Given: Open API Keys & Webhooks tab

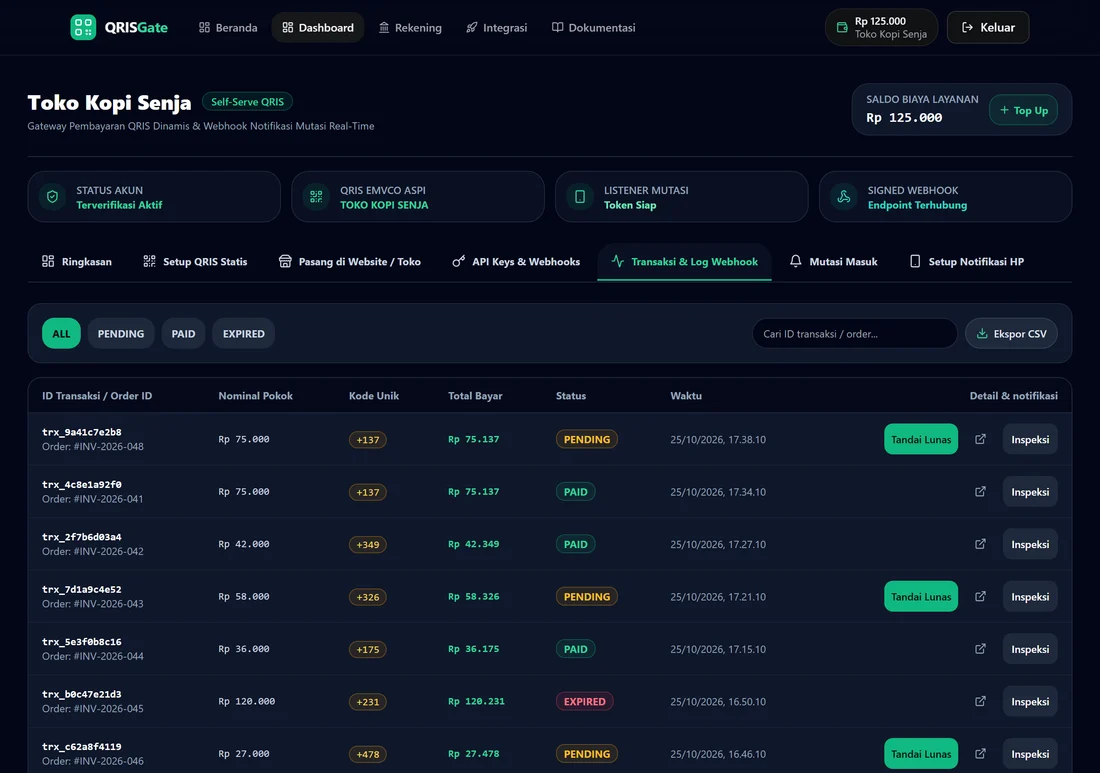Looking at the screenshot, I should tap(516, 262).
